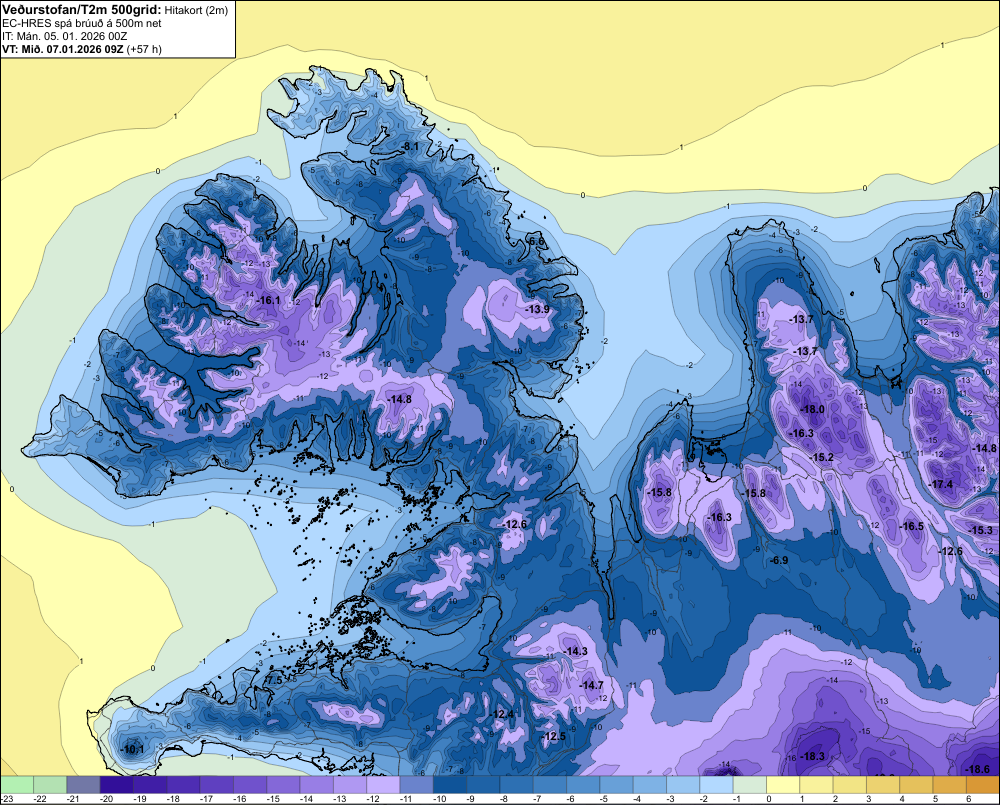The image size is (1000, 805).
Task: Click the dark blue legend swatch at -10
Action: 450,785
